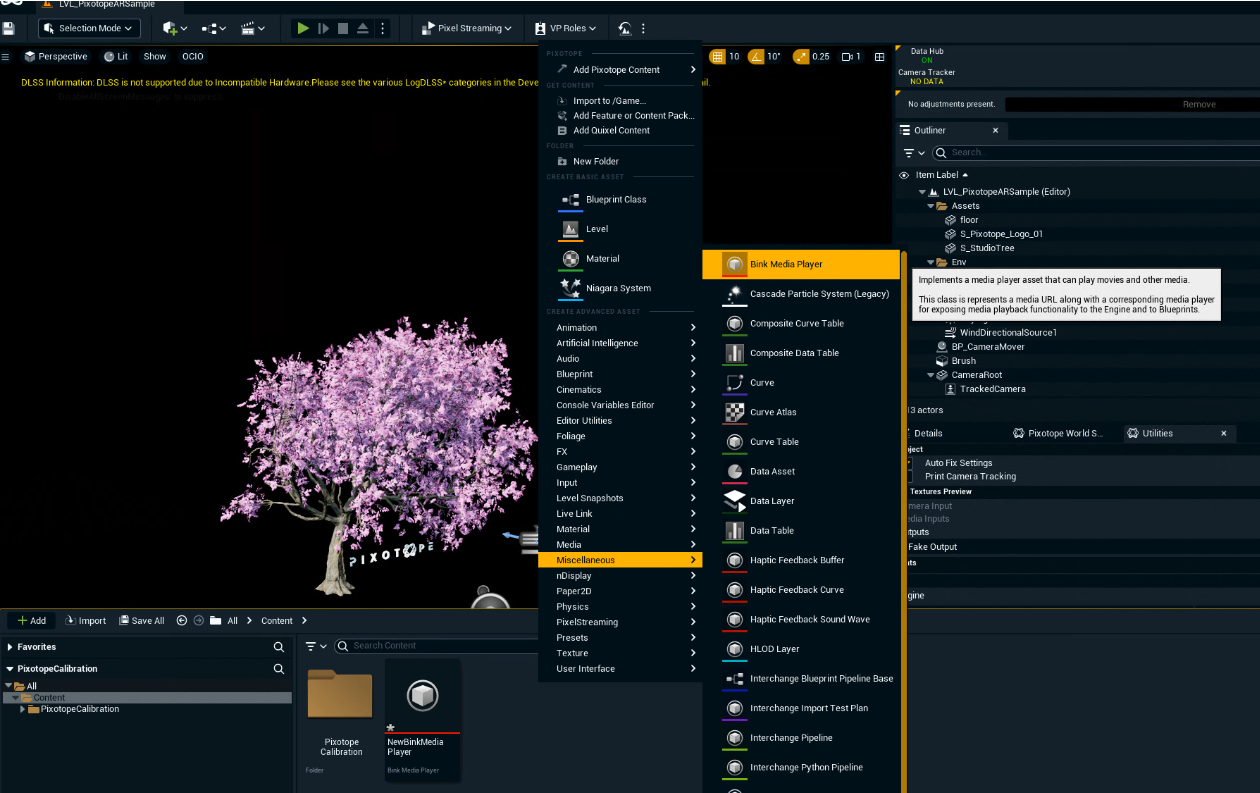Screen dimensions: 1260x793
Task: Click the Favorites search magnifier icon
Action: point(279,647)
